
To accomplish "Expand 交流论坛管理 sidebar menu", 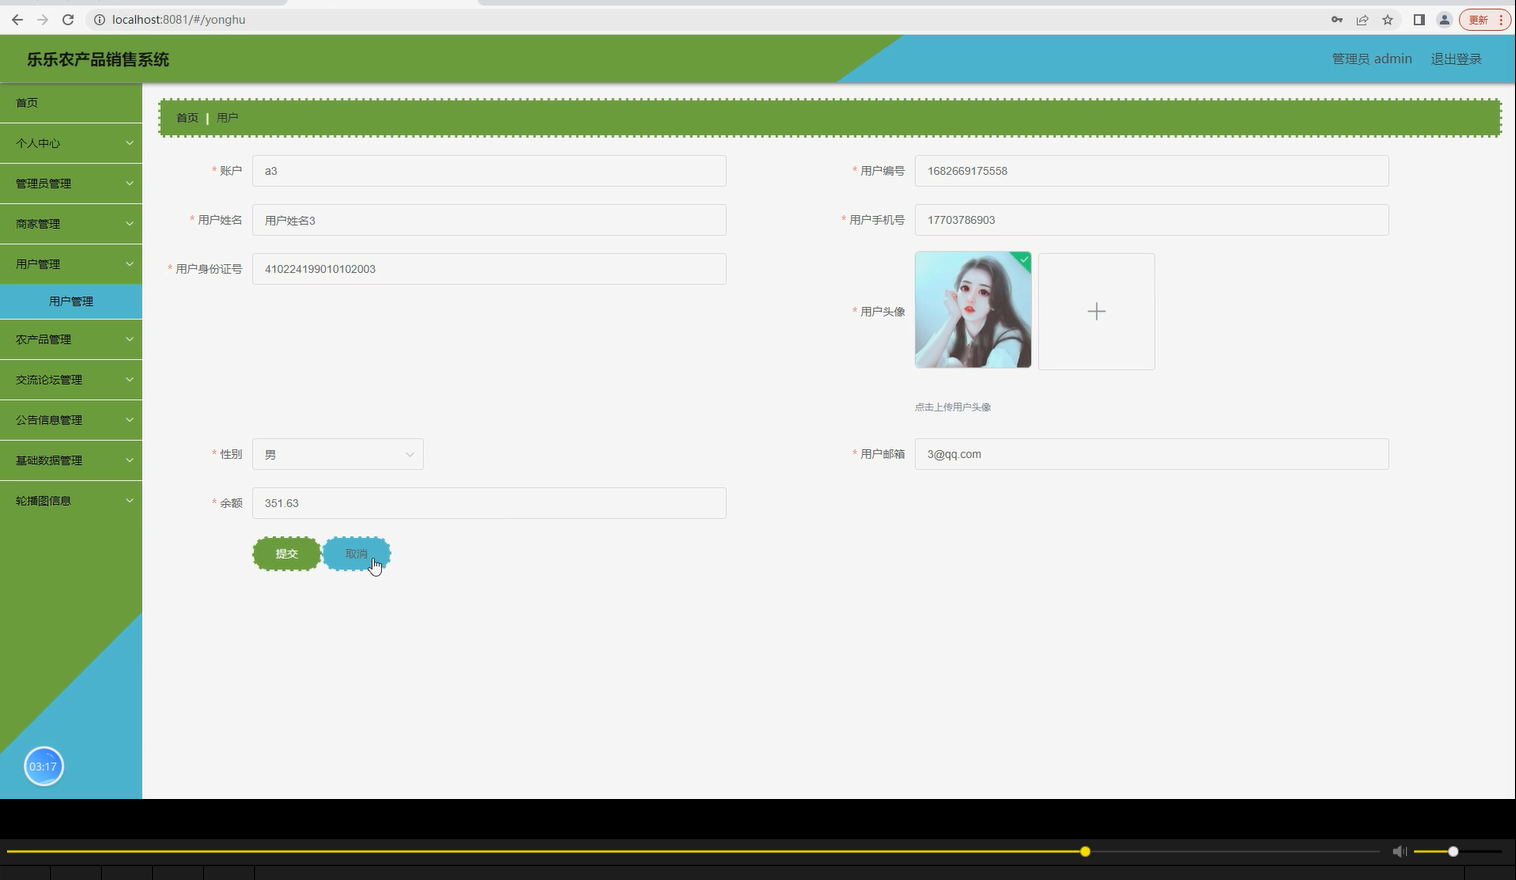I will tap(71, 380).
